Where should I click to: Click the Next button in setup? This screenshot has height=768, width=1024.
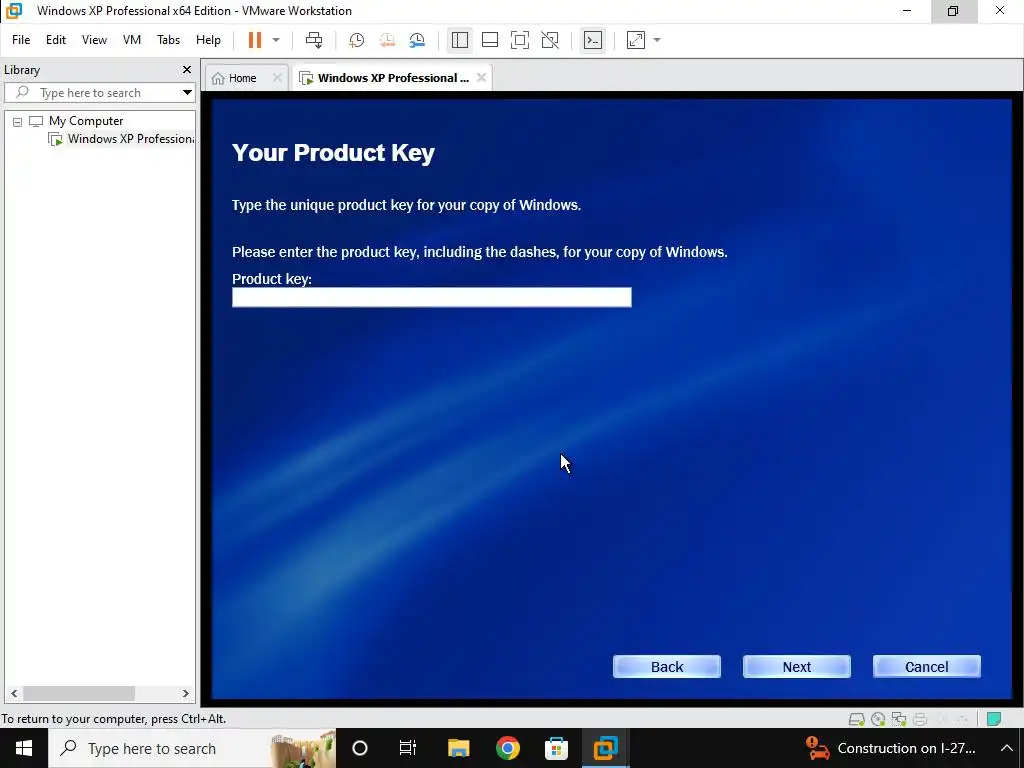(797, 667)
